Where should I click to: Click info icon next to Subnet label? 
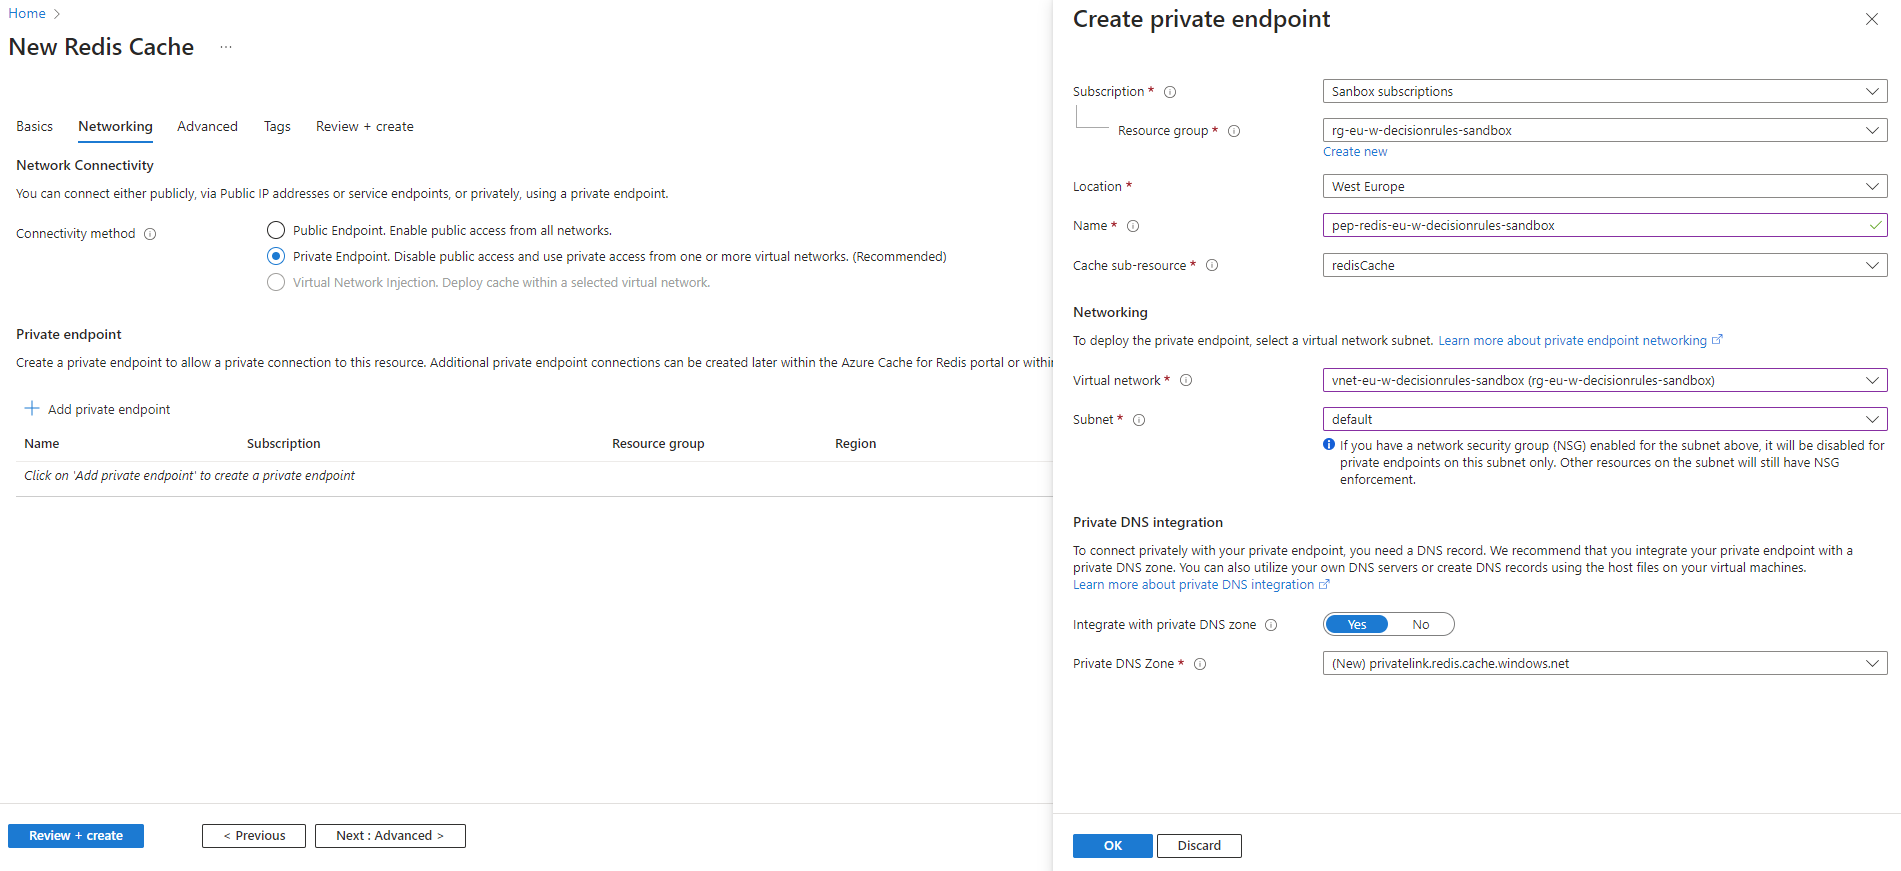pyautogui.click(x=1139, y=420)
